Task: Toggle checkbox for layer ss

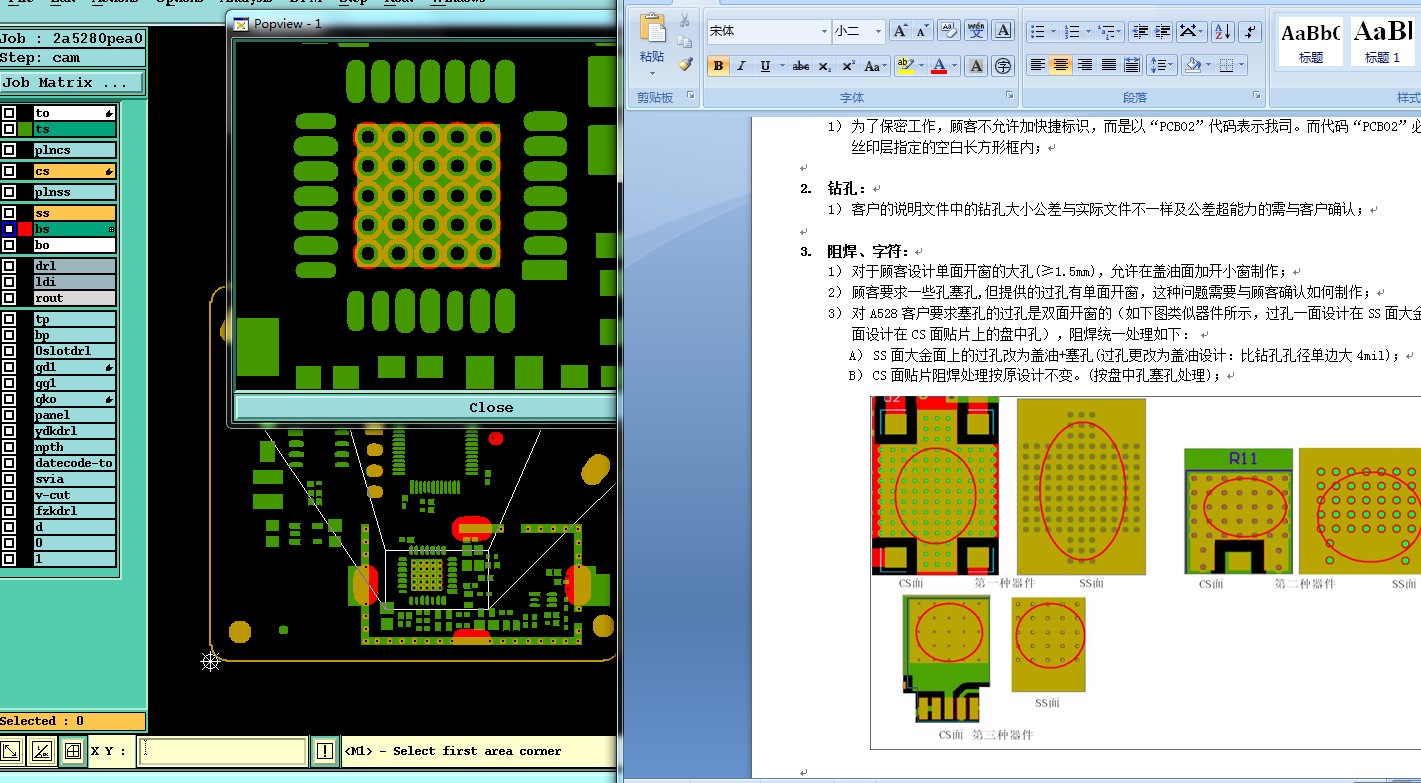Action: pos(9,213)
